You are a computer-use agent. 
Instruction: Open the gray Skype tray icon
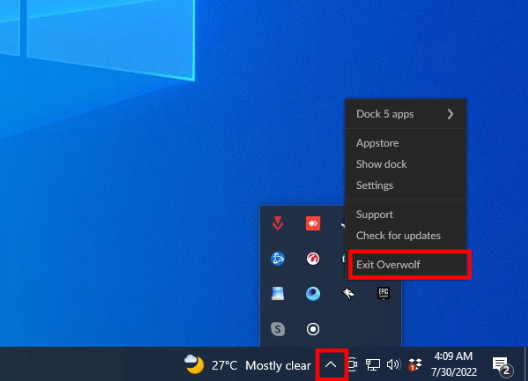(278, 329)
